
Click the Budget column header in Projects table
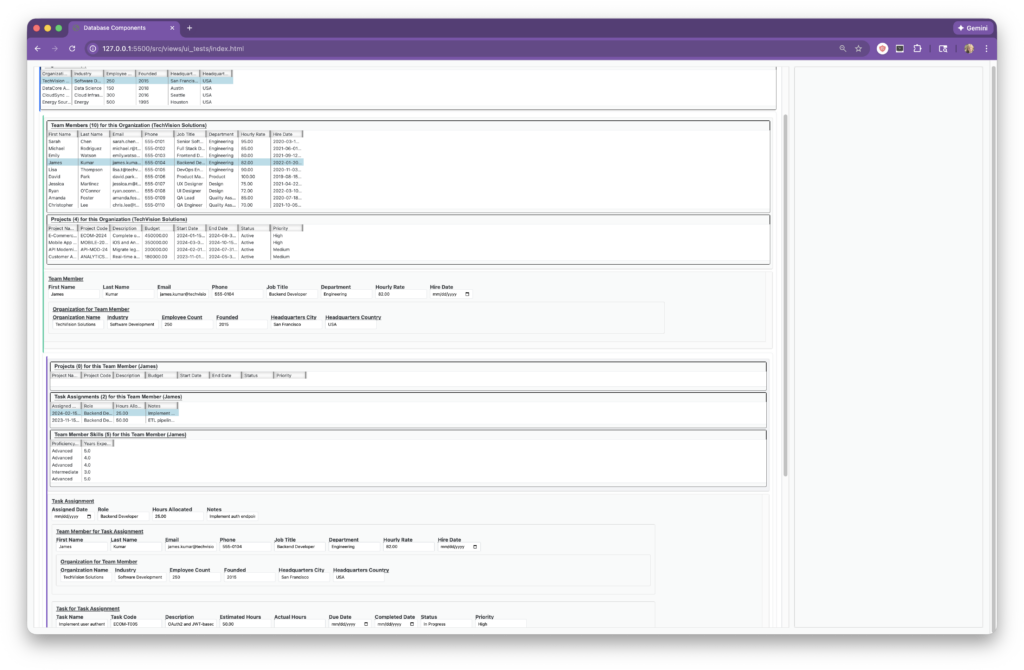pos(158,228)
